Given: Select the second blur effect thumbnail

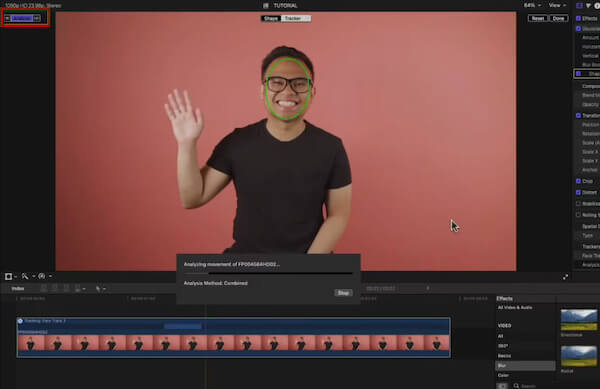Looking at the screenshot, I should pos(579,356).
